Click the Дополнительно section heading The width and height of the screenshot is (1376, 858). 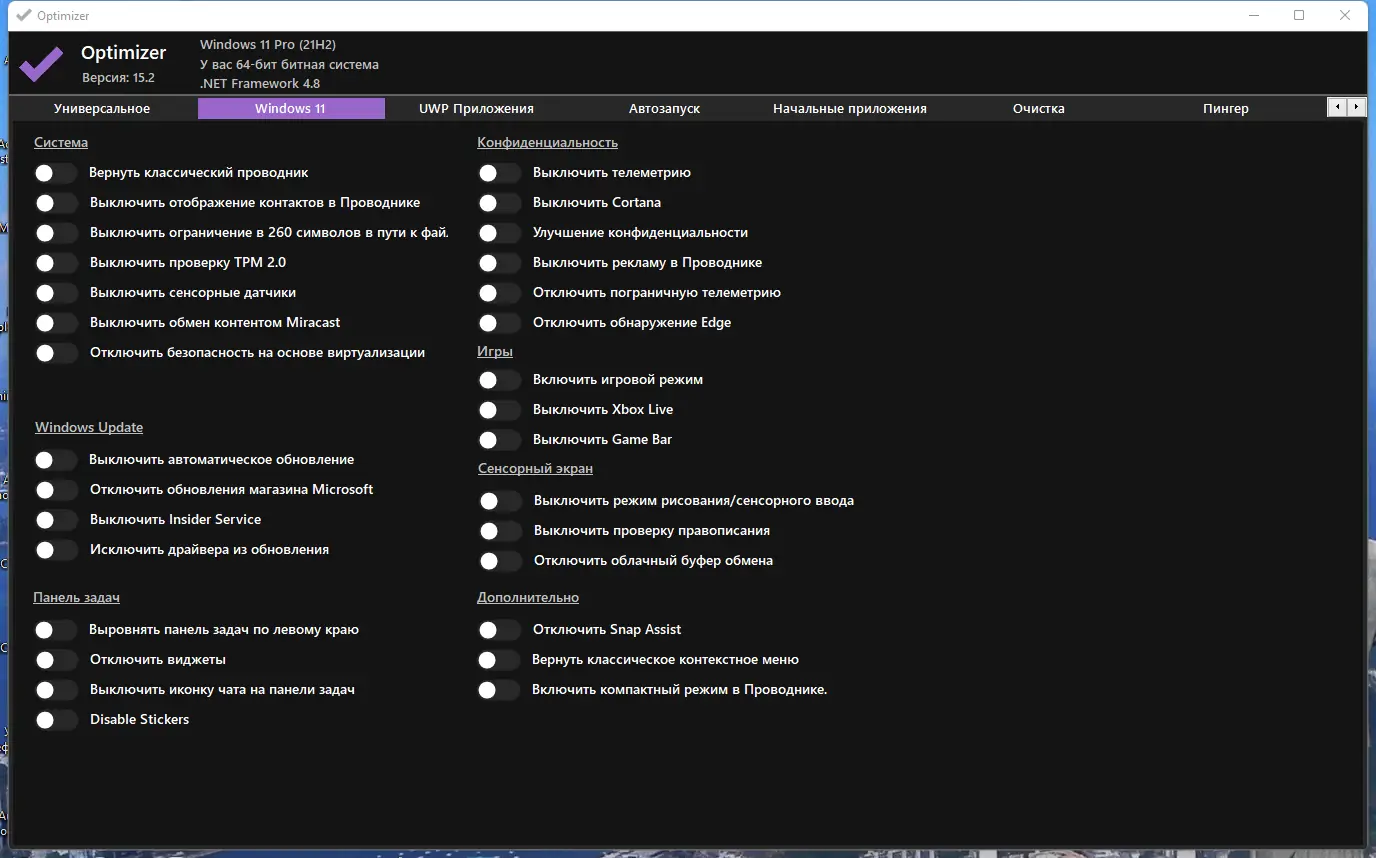coord(528,597)
